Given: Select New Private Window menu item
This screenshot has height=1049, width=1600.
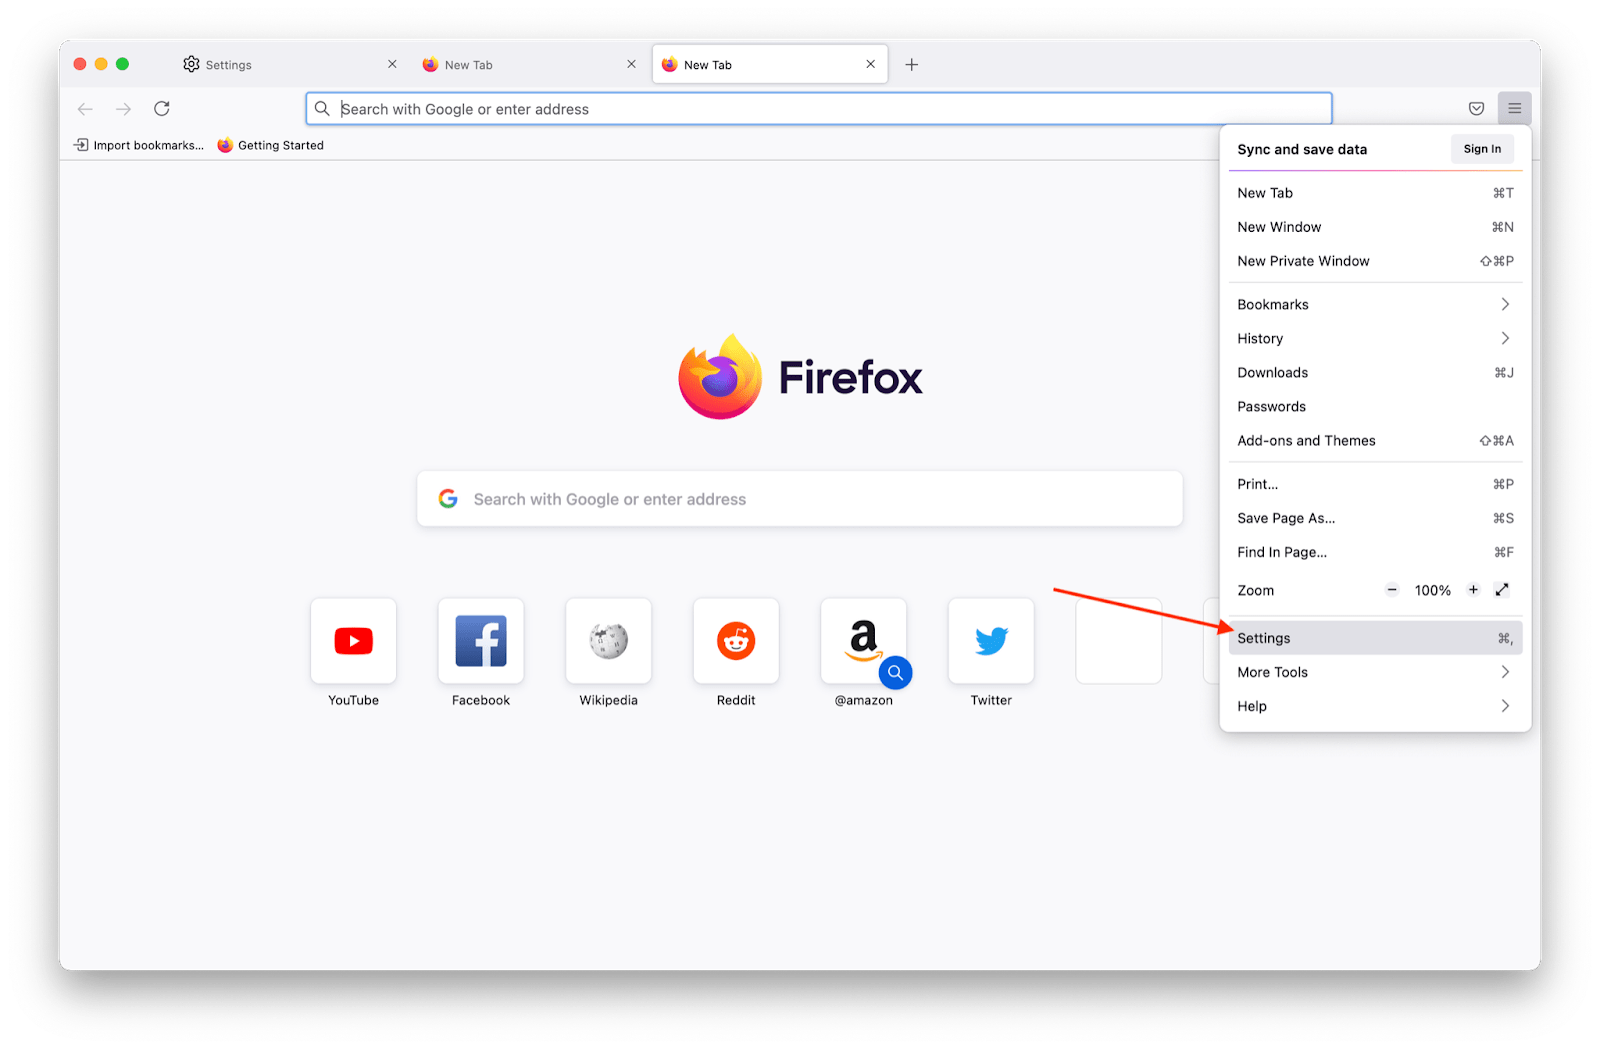Looking at the screenshot, I should 1375,261.
